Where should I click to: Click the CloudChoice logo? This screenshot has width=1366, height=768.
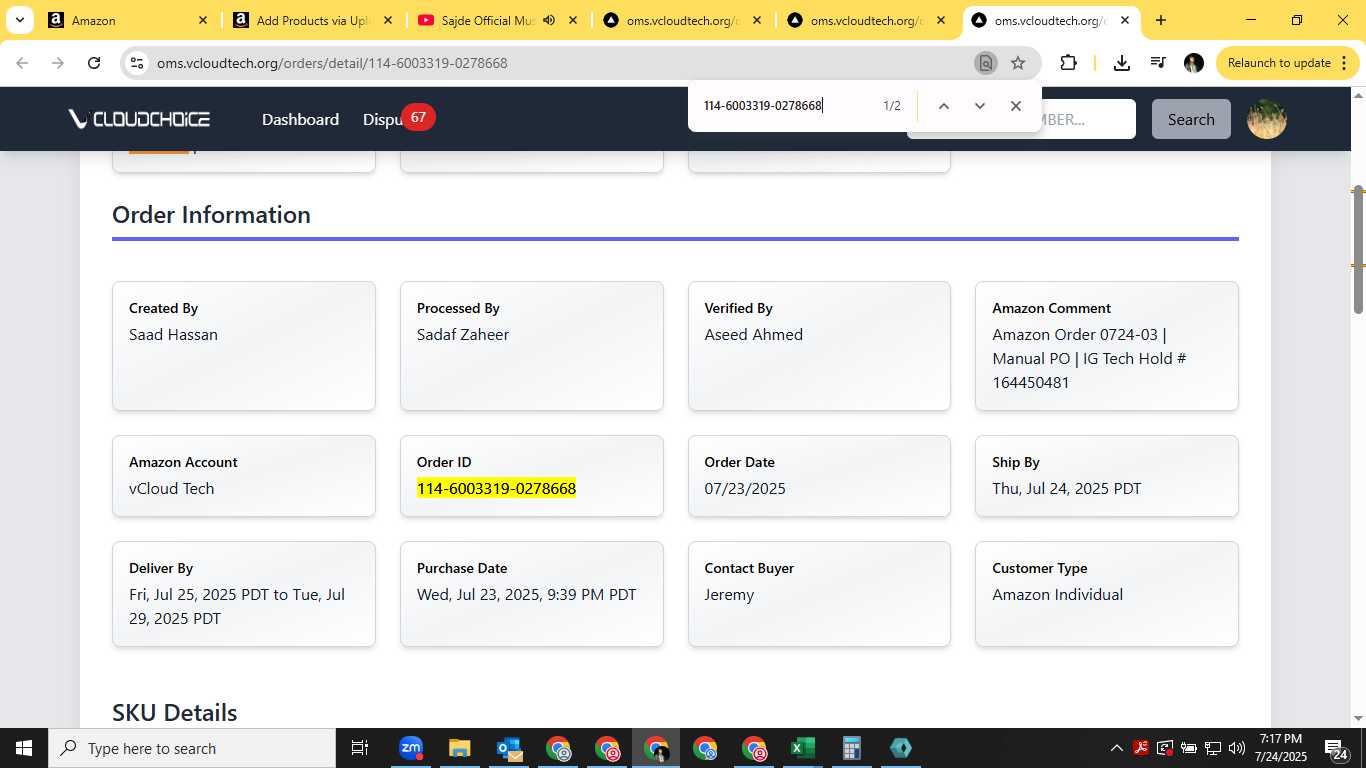139,119
